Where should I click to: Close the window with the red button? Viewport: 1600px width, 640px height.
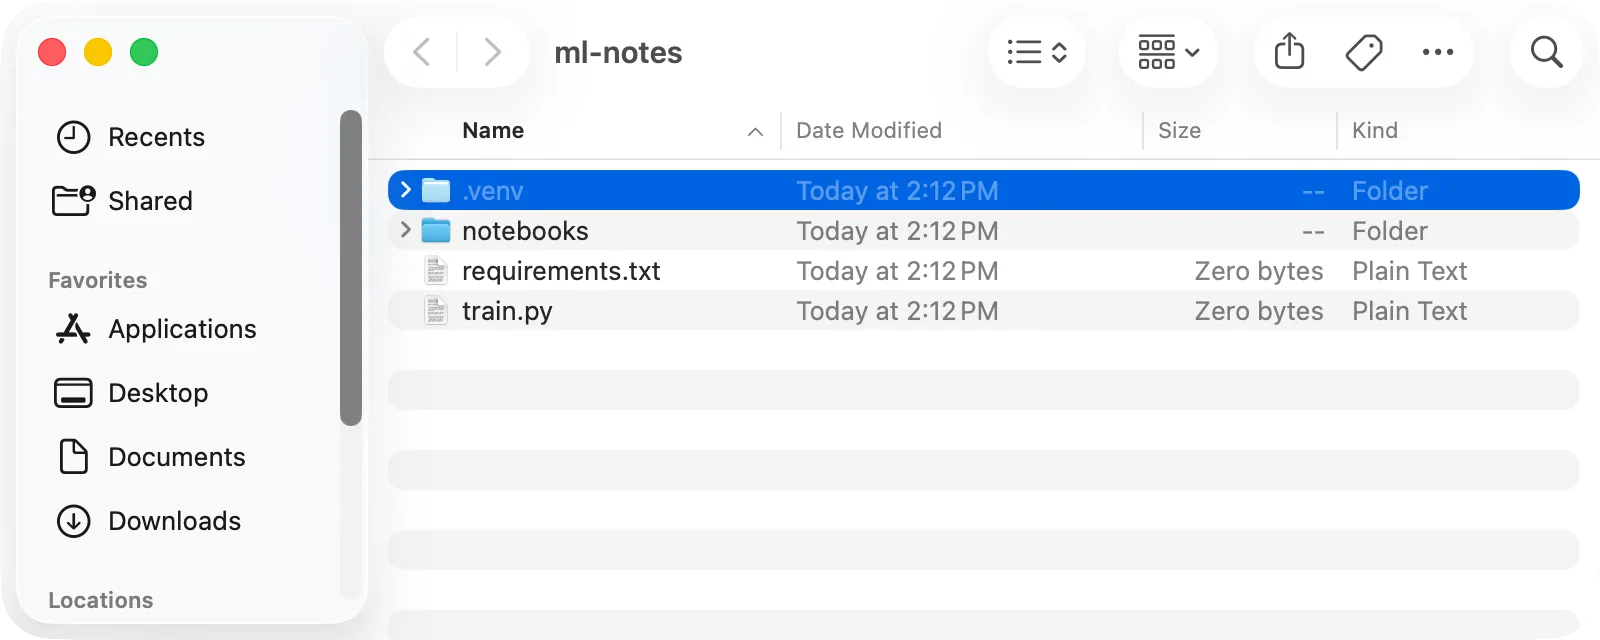point(52,52)
